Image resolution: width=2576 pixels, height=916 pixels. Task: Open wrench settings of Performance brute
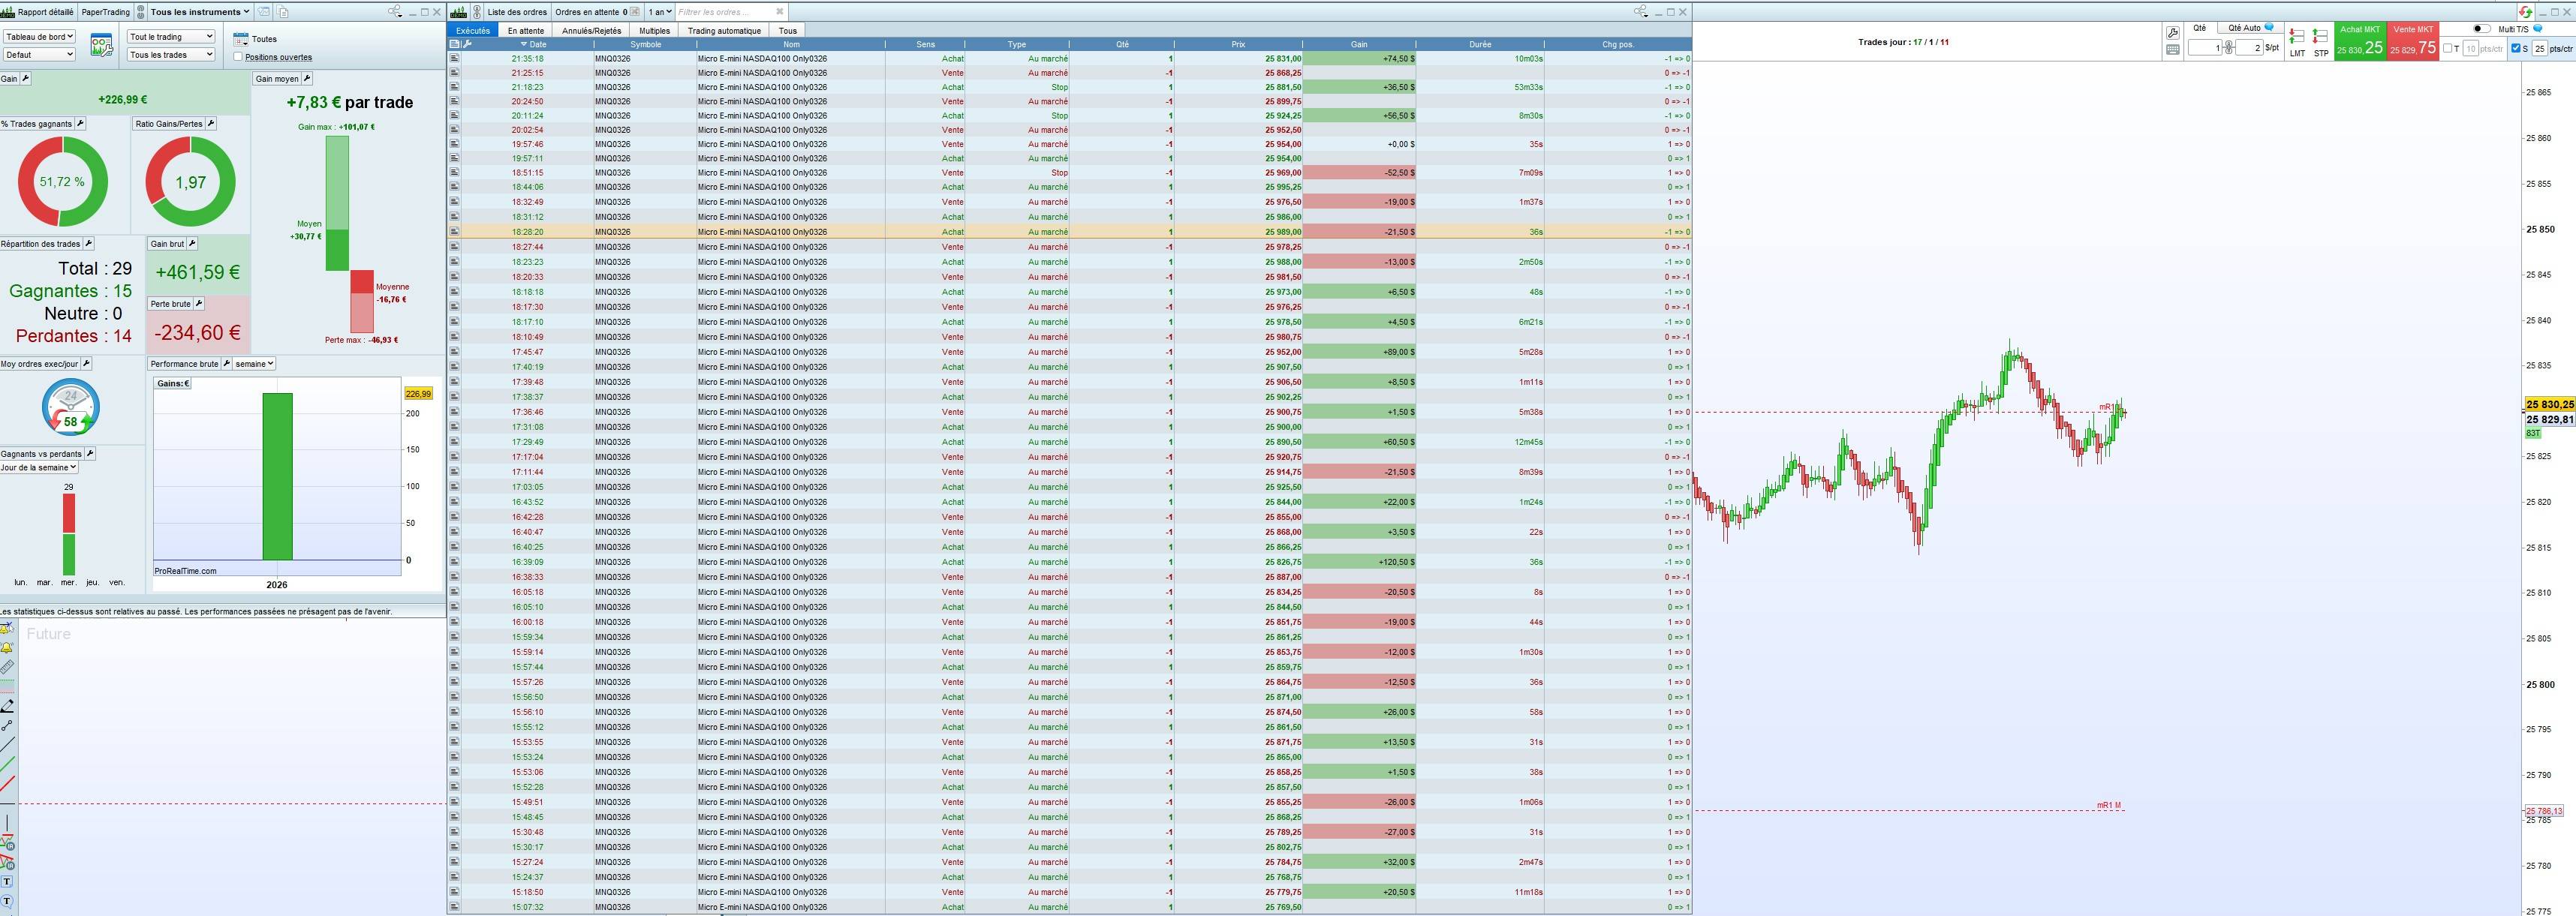226,363
